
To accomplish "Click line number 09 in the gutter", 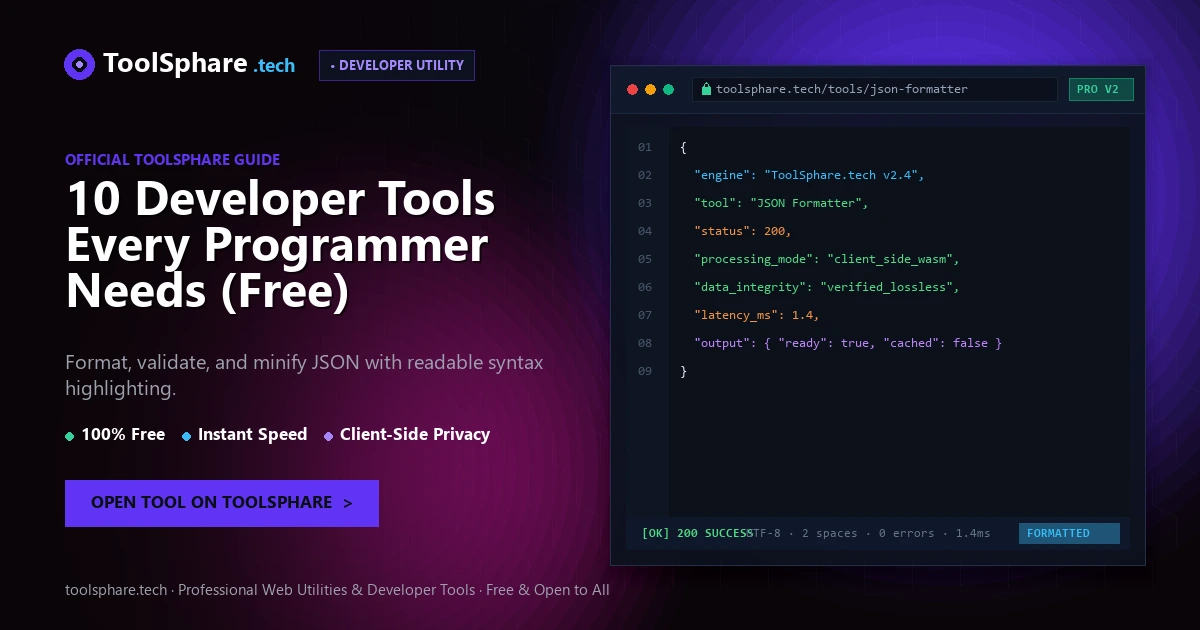I will pyautogui.click(x=645, y=371).
